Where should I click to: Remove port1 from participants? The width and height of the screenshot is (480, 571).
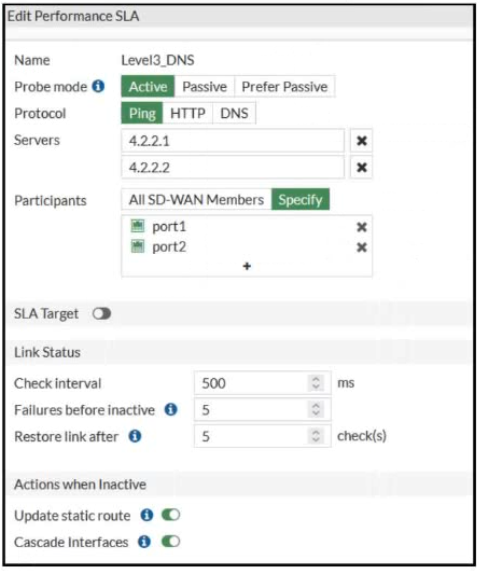361,227
